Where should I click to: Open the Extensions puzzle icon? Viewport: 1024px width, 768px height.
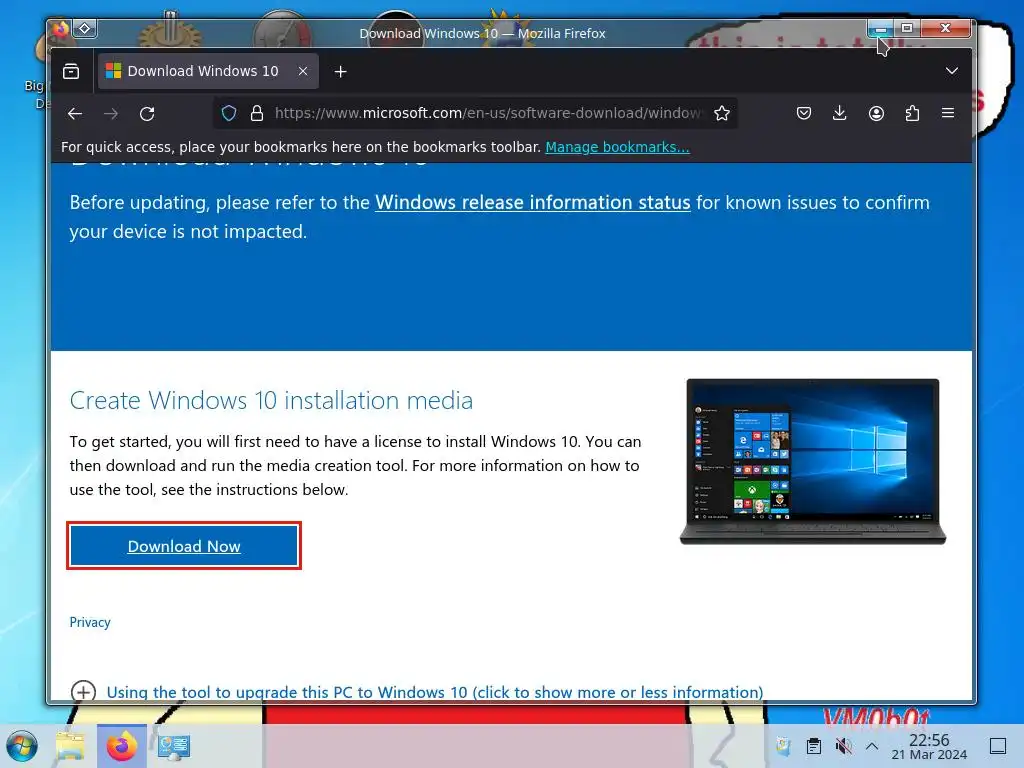click(912, 113)
